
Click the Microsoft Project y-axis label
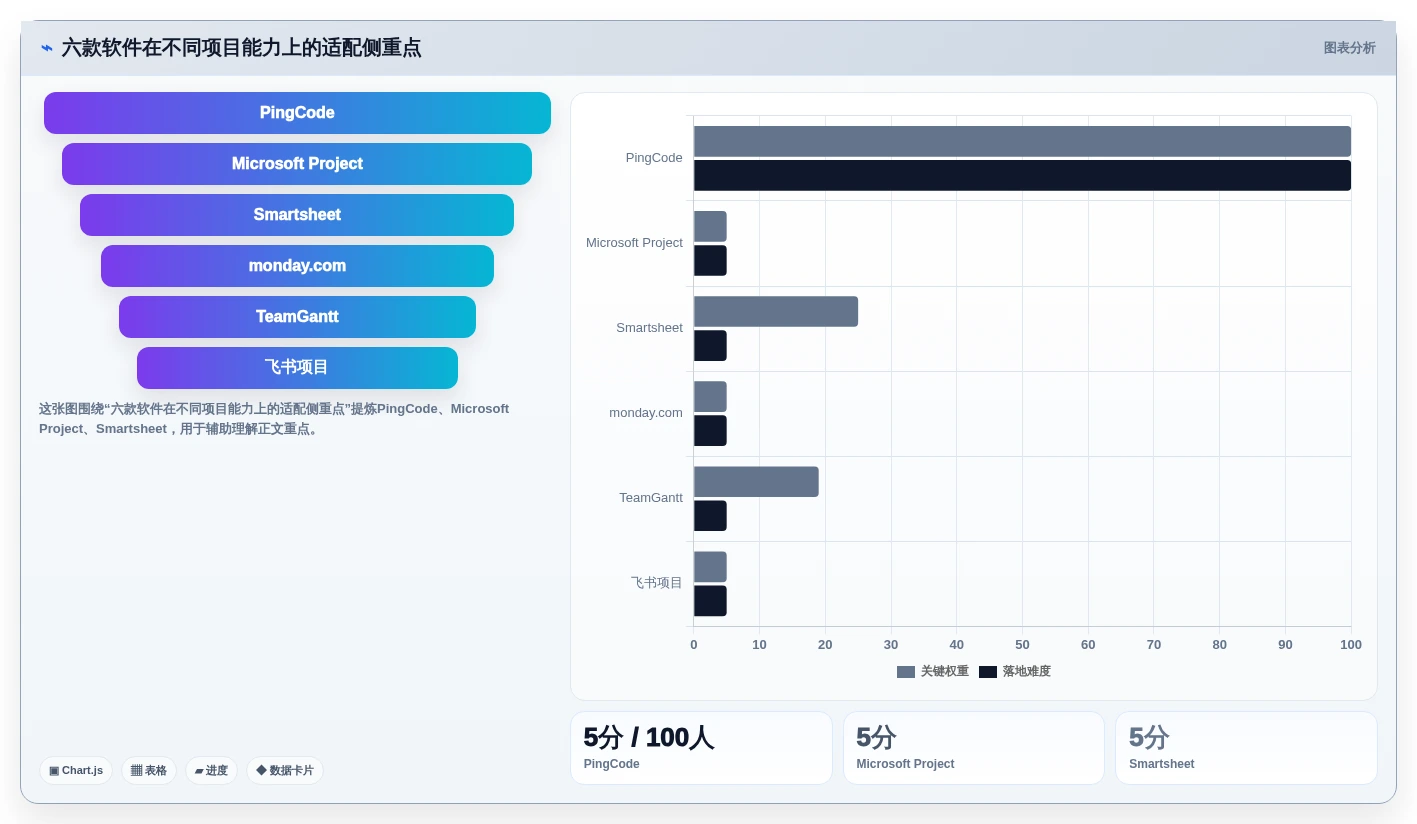(634, 243)
